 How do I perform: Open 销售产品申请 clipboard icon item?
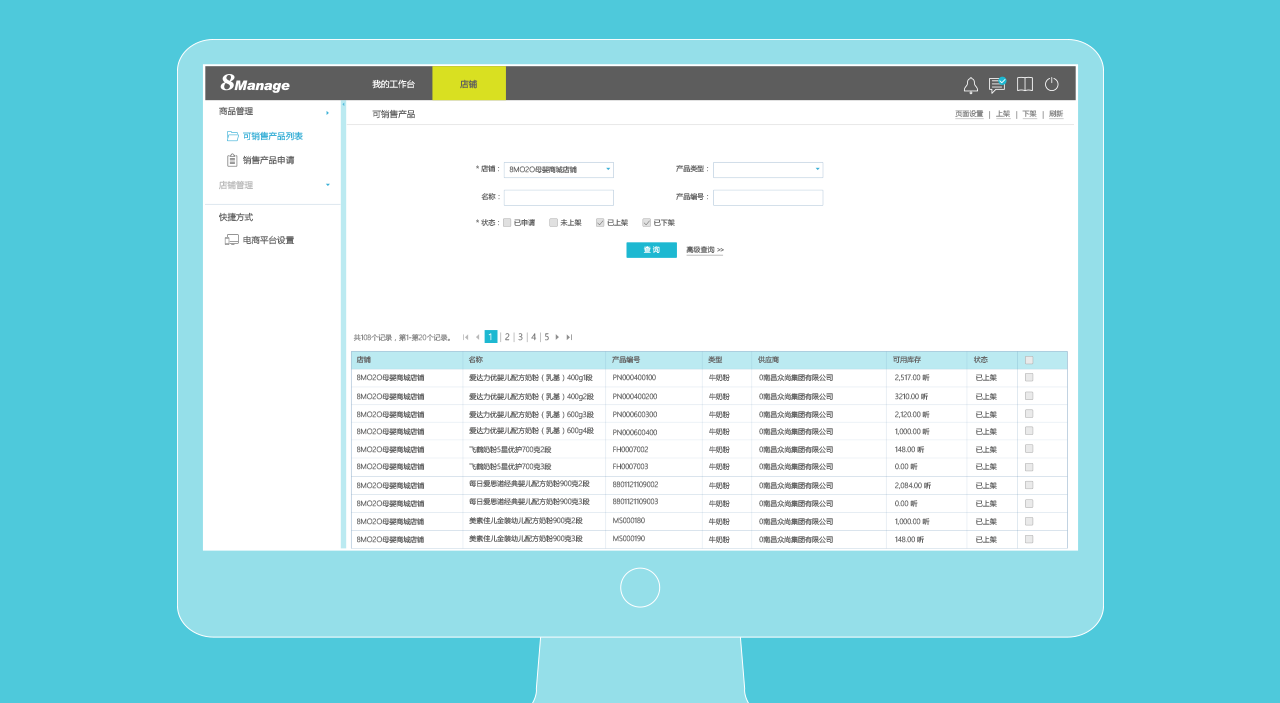(x=233, y=160)
